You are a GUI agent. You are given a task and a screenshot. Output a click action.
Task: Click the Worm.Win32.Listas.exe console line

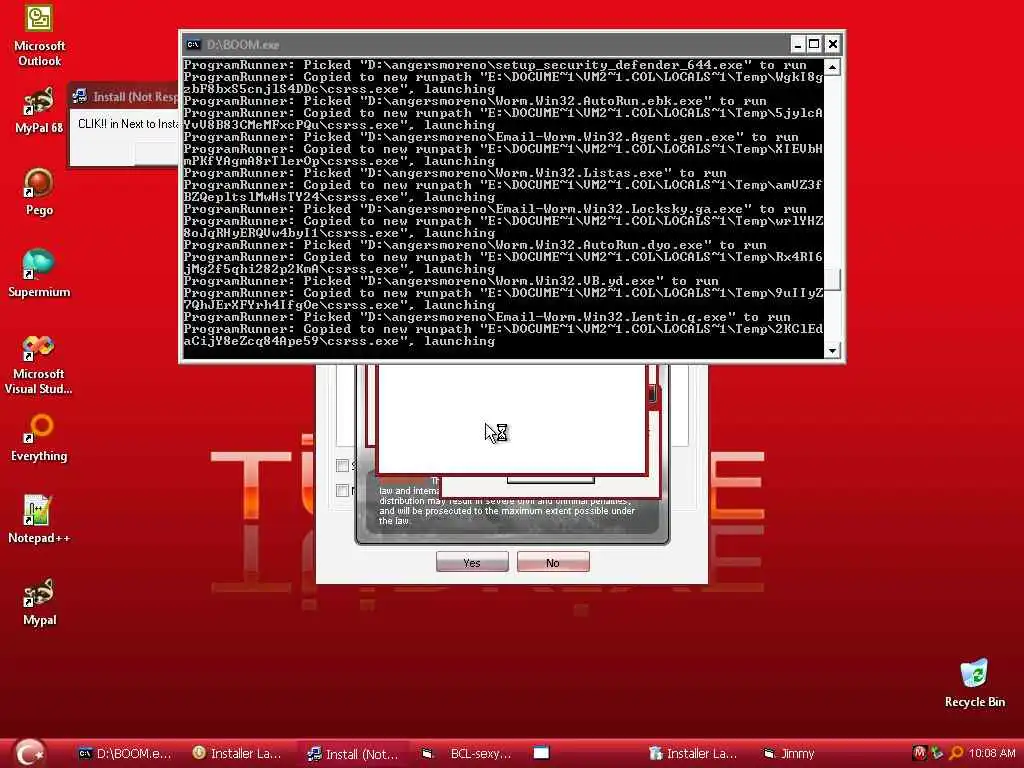coord(455,173)
